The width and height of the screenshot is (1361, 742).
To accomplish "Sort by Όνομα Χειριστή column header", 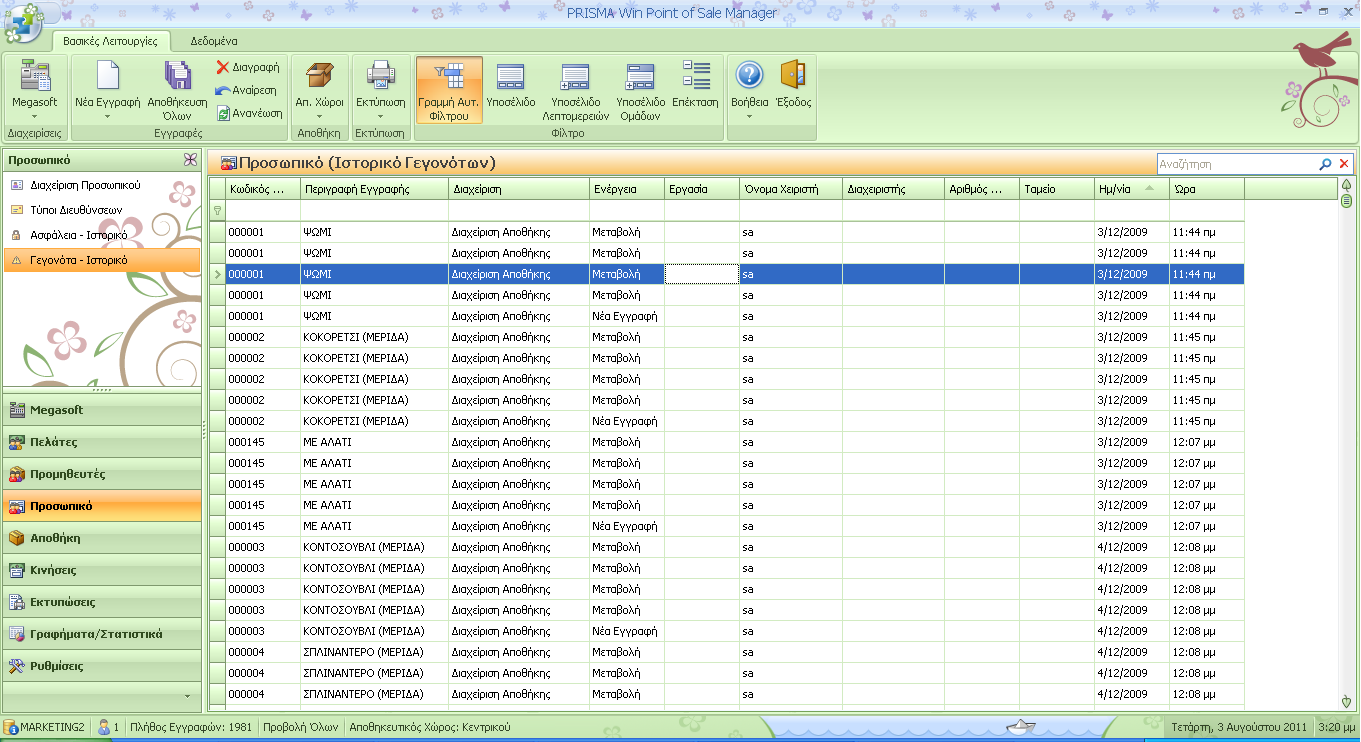I will point(790,188).
